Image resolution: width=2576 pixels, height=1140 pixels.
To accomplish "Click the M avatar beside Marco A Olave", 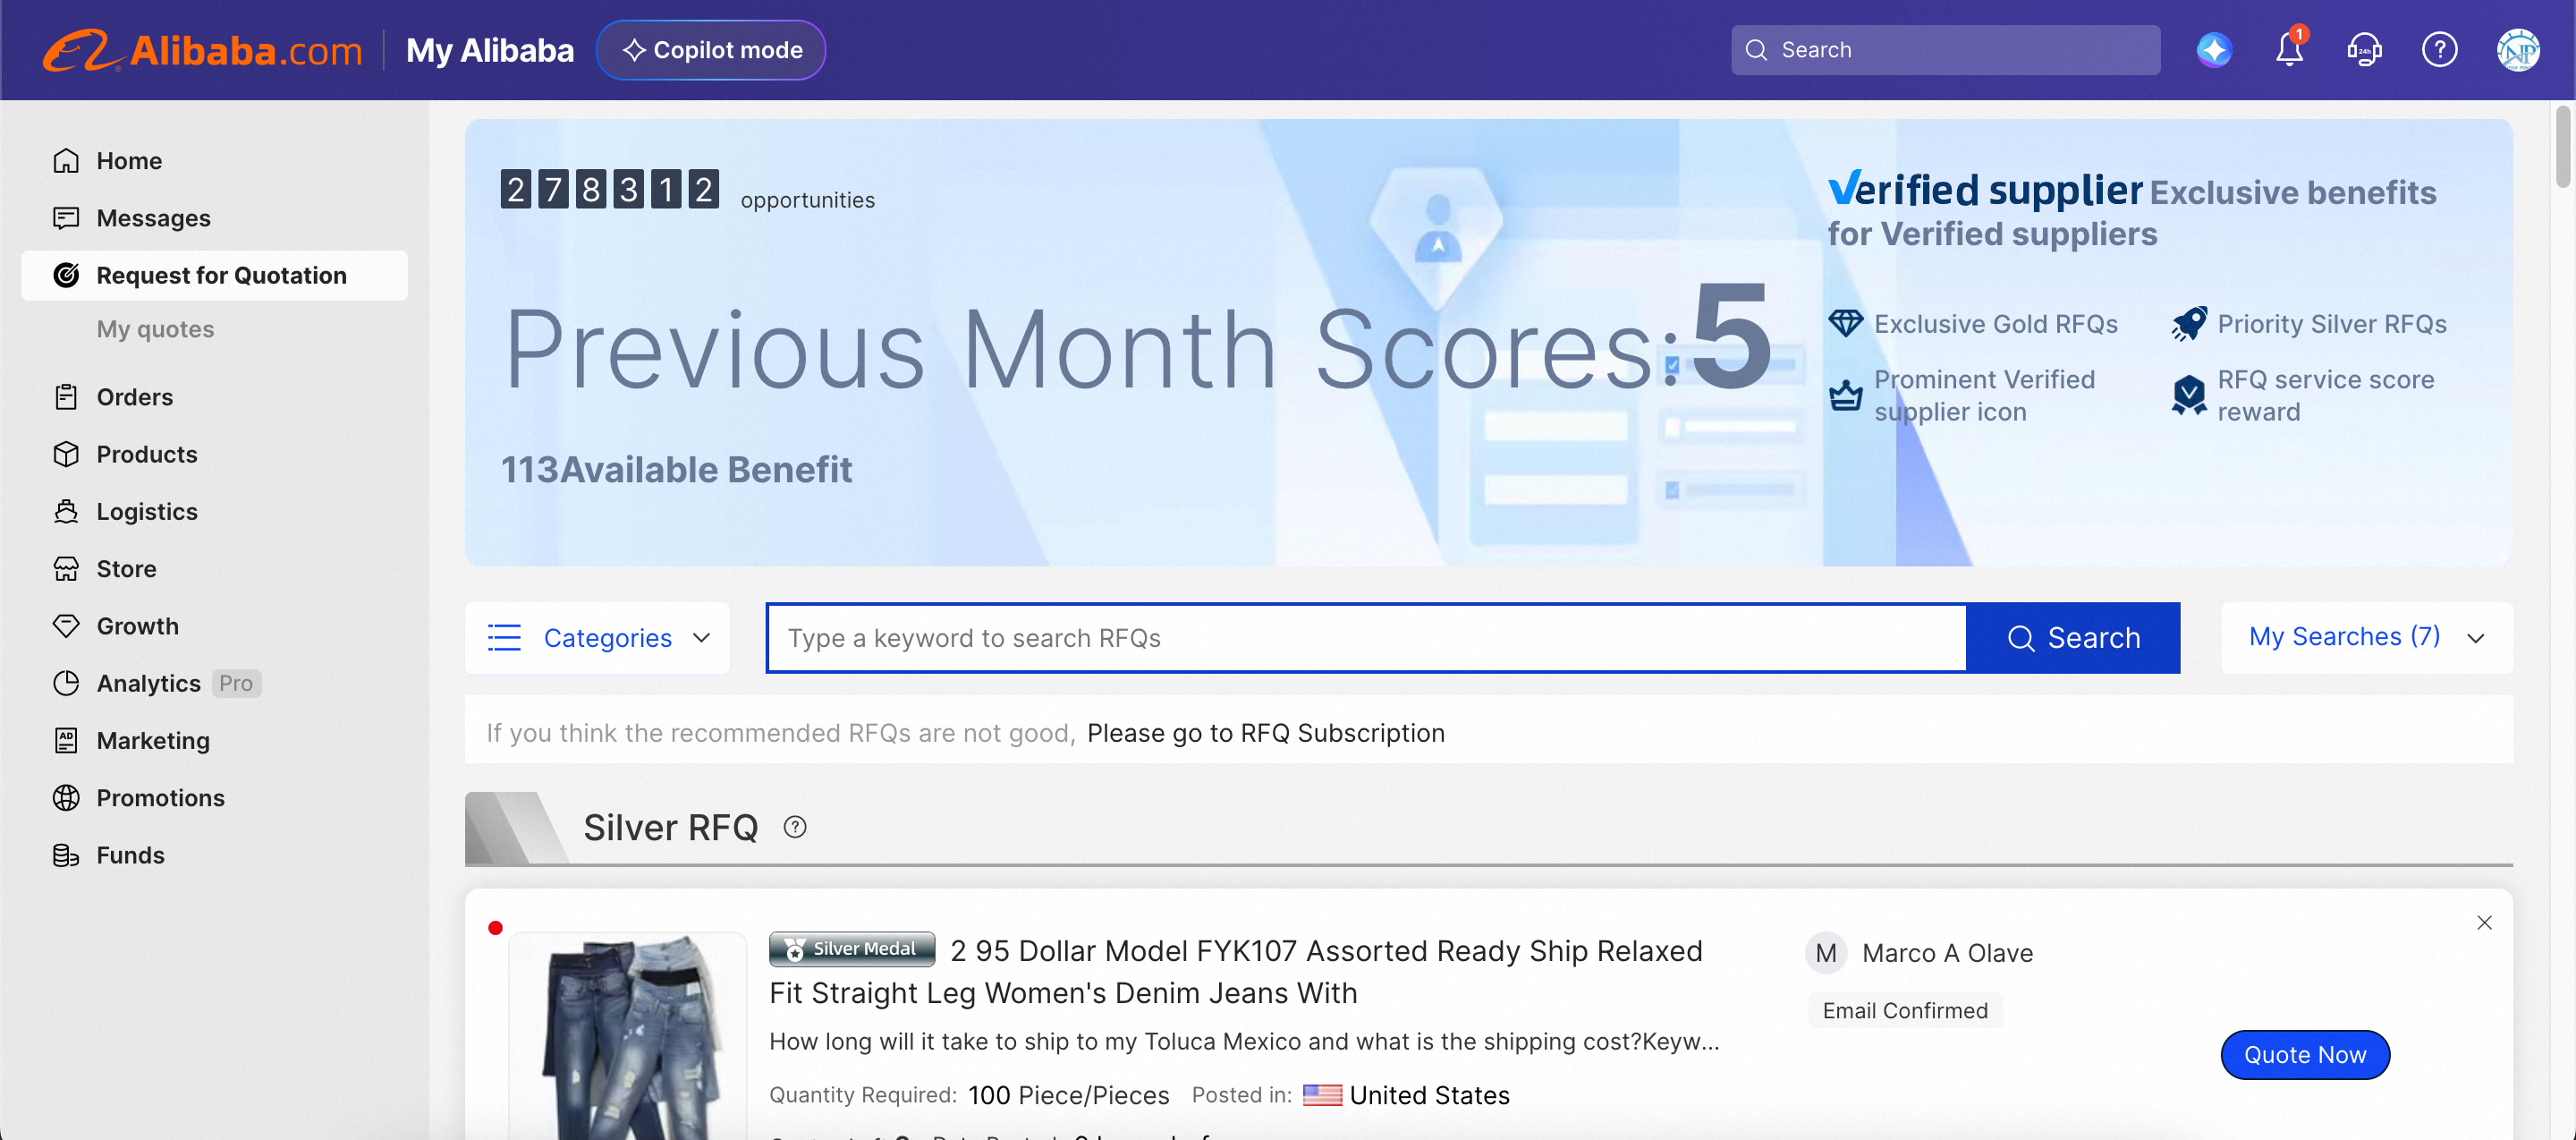I will [x=1826, y=953].
